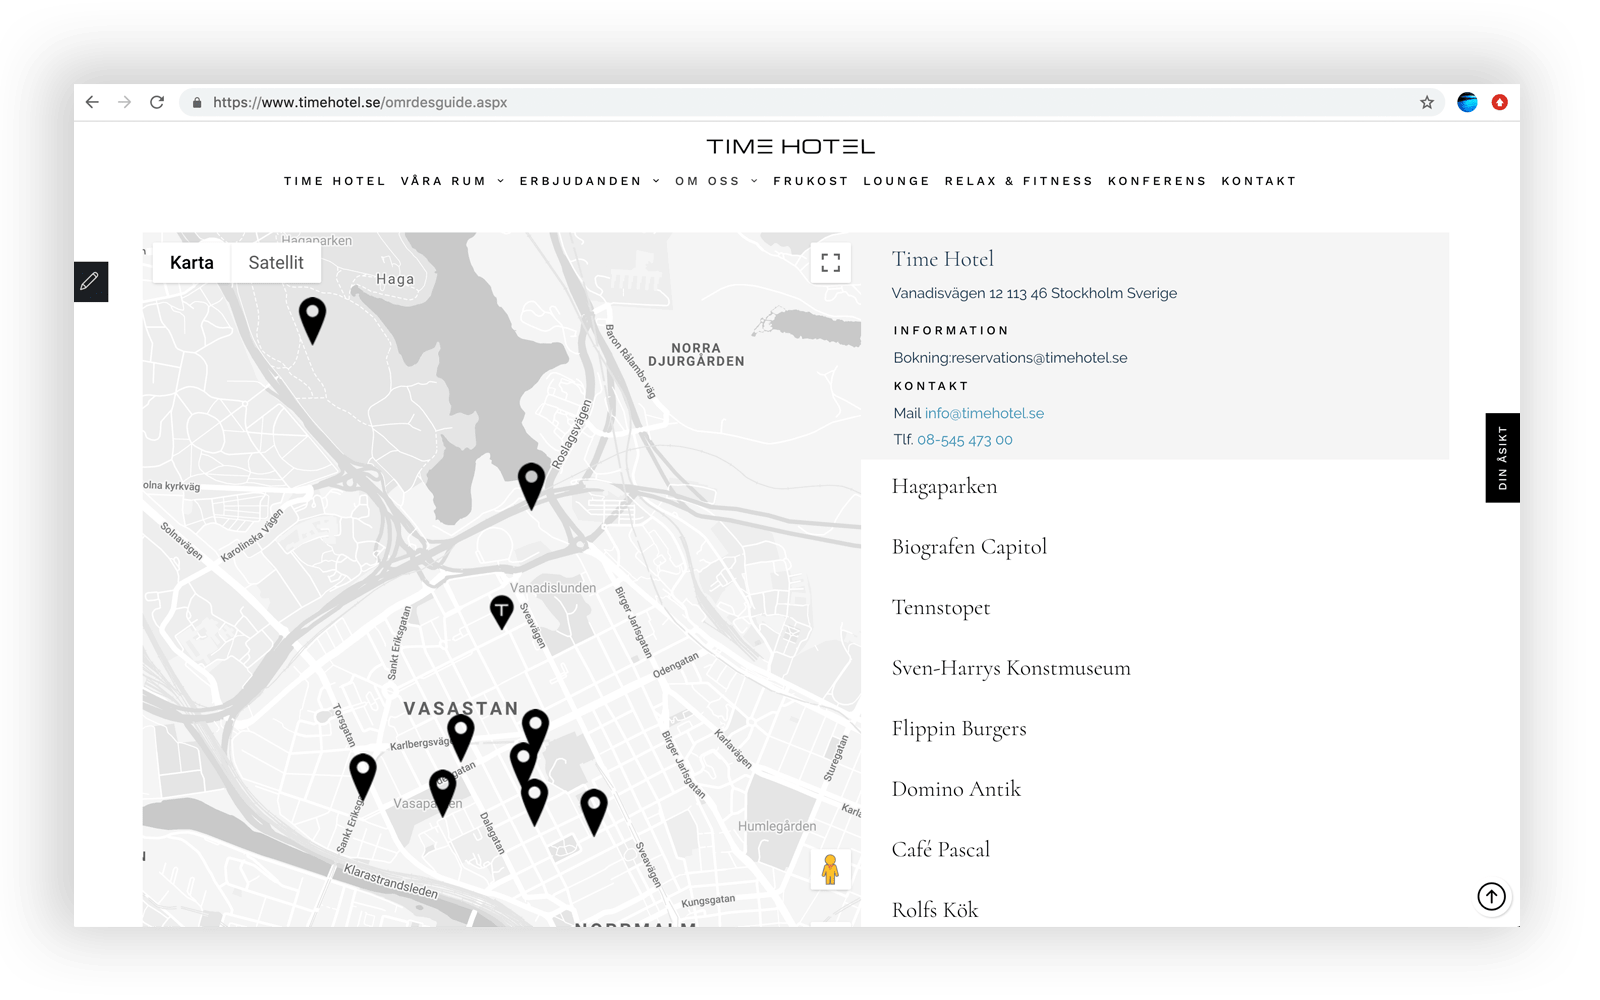Reload the page with the refresh icon

click(157, 102)
